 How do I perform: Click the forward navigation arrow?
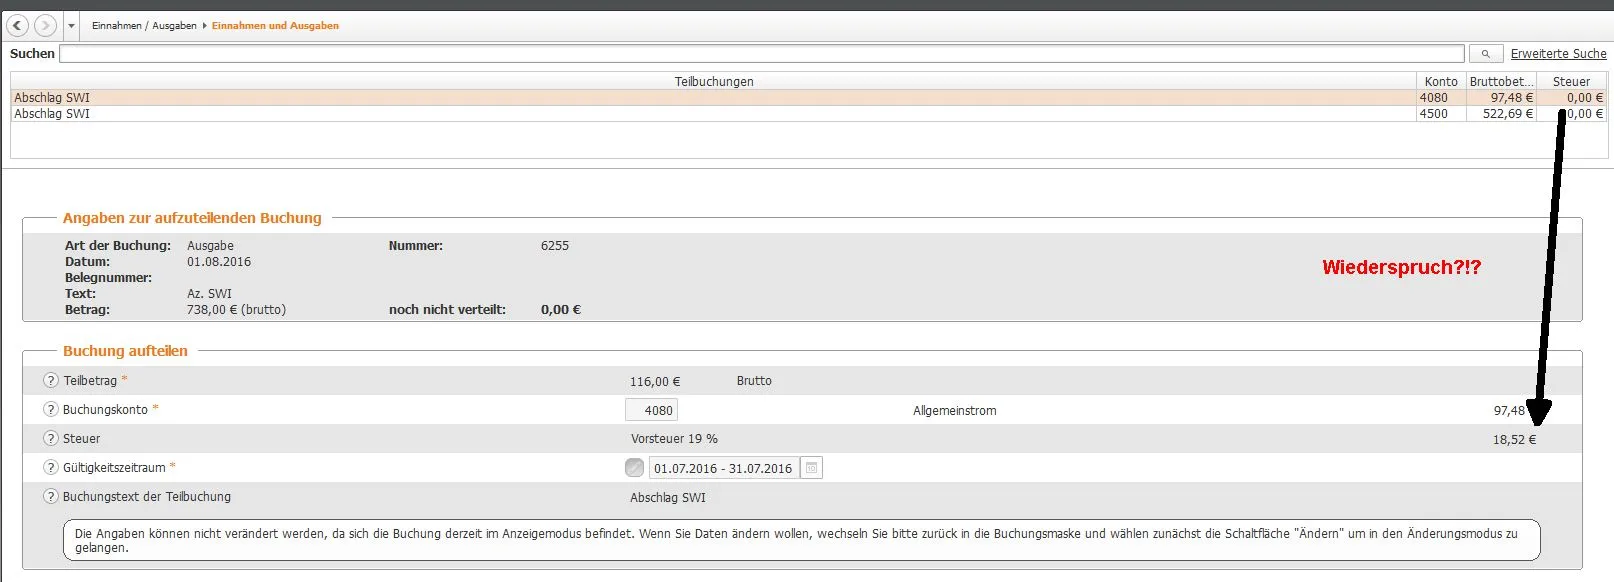45,26
